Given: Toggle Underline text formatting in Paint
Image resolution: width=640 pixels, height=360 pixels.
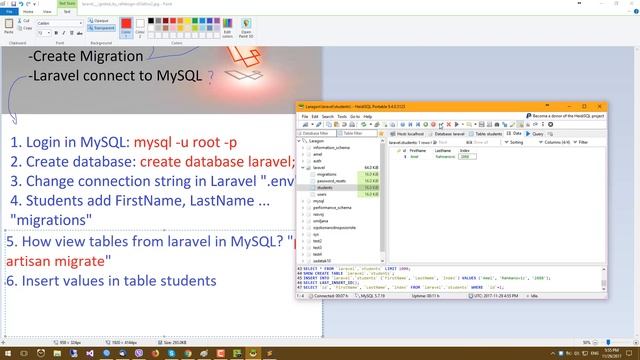Looking at the screenshot, I should 71,33.
